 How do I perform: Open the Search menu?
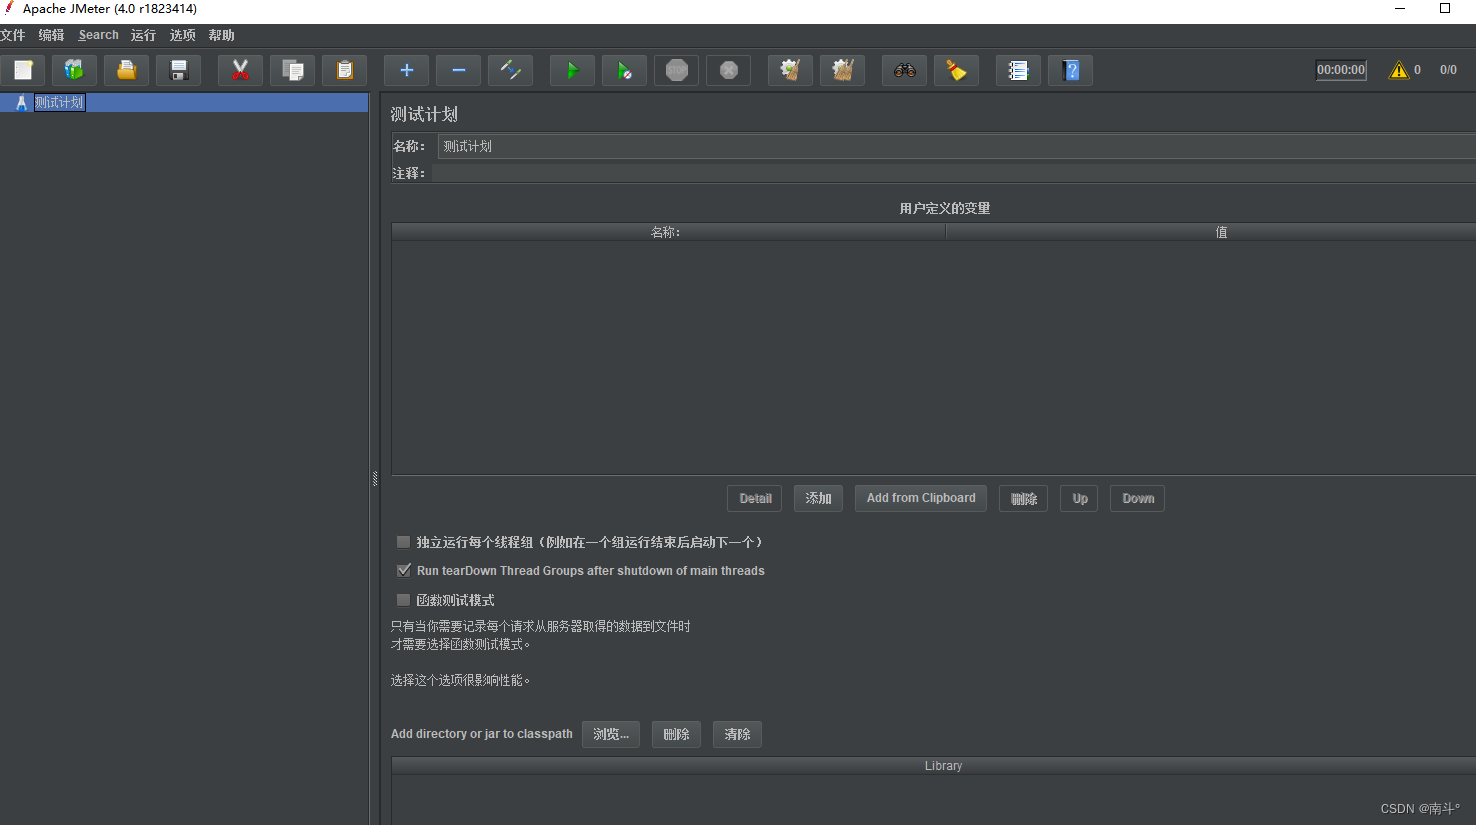(x=98, y=35)
